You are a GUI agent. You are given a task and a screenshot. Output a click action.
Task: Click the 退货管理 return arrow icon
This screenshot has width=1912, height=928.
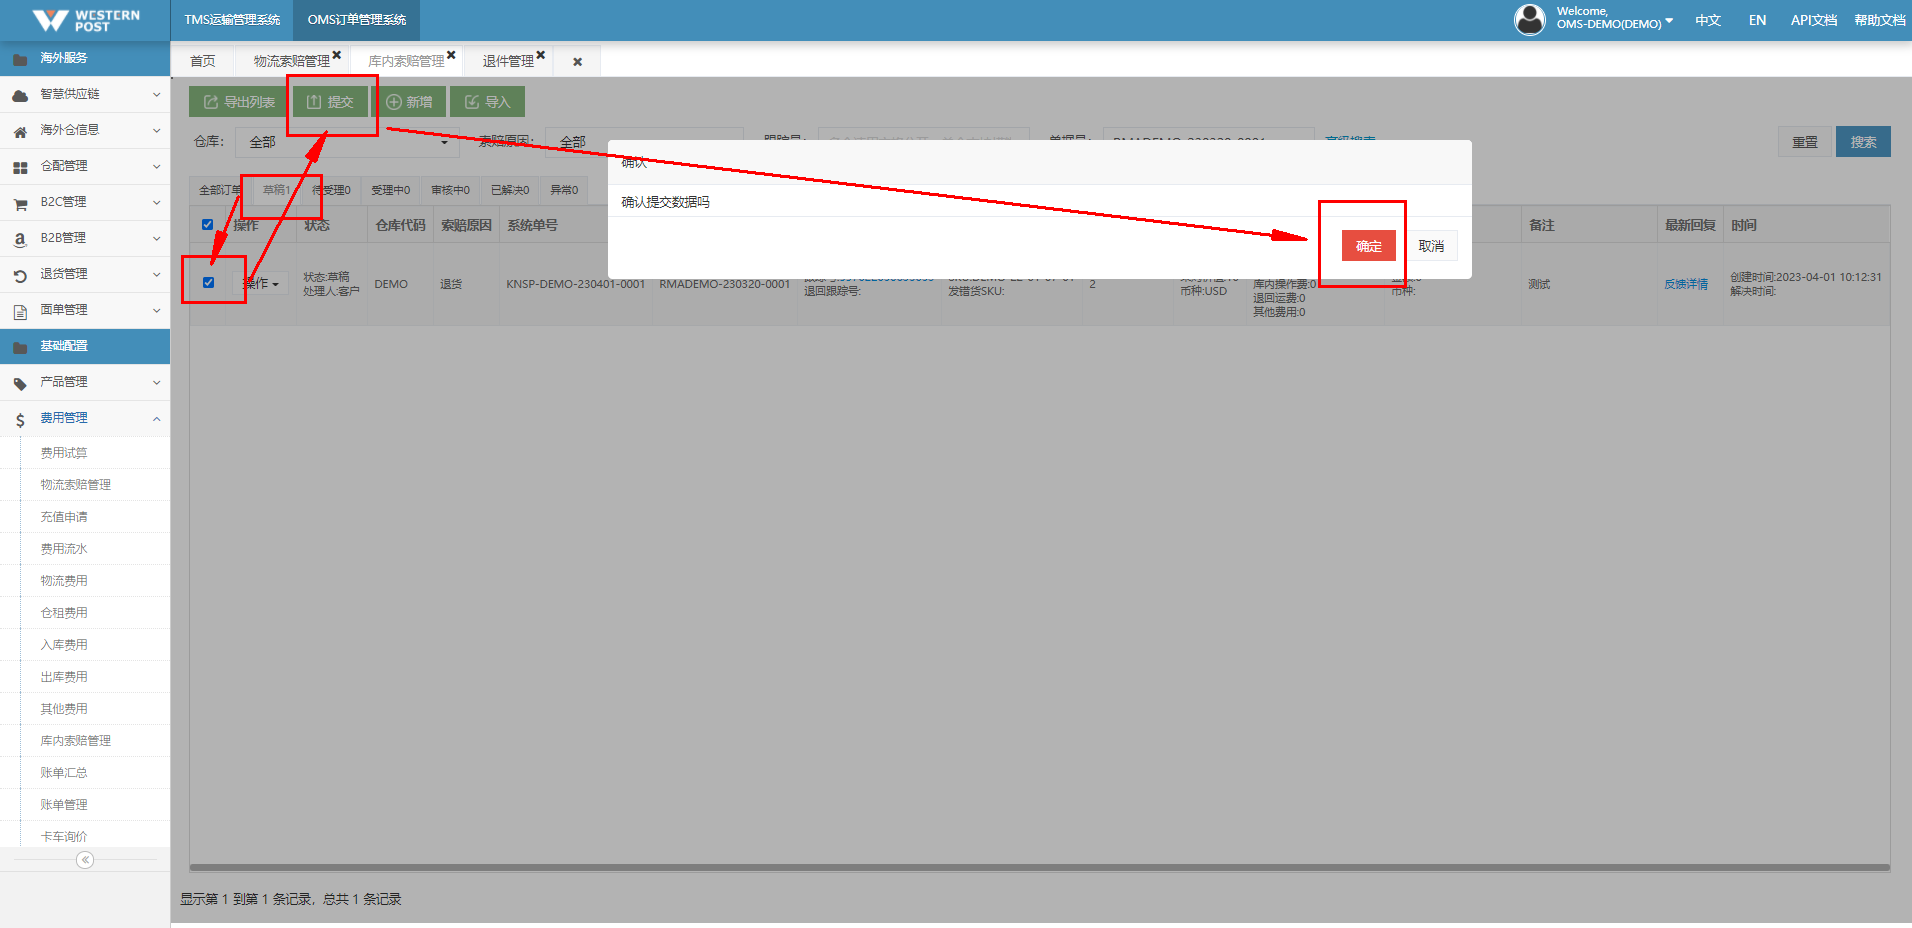(20, 275)
